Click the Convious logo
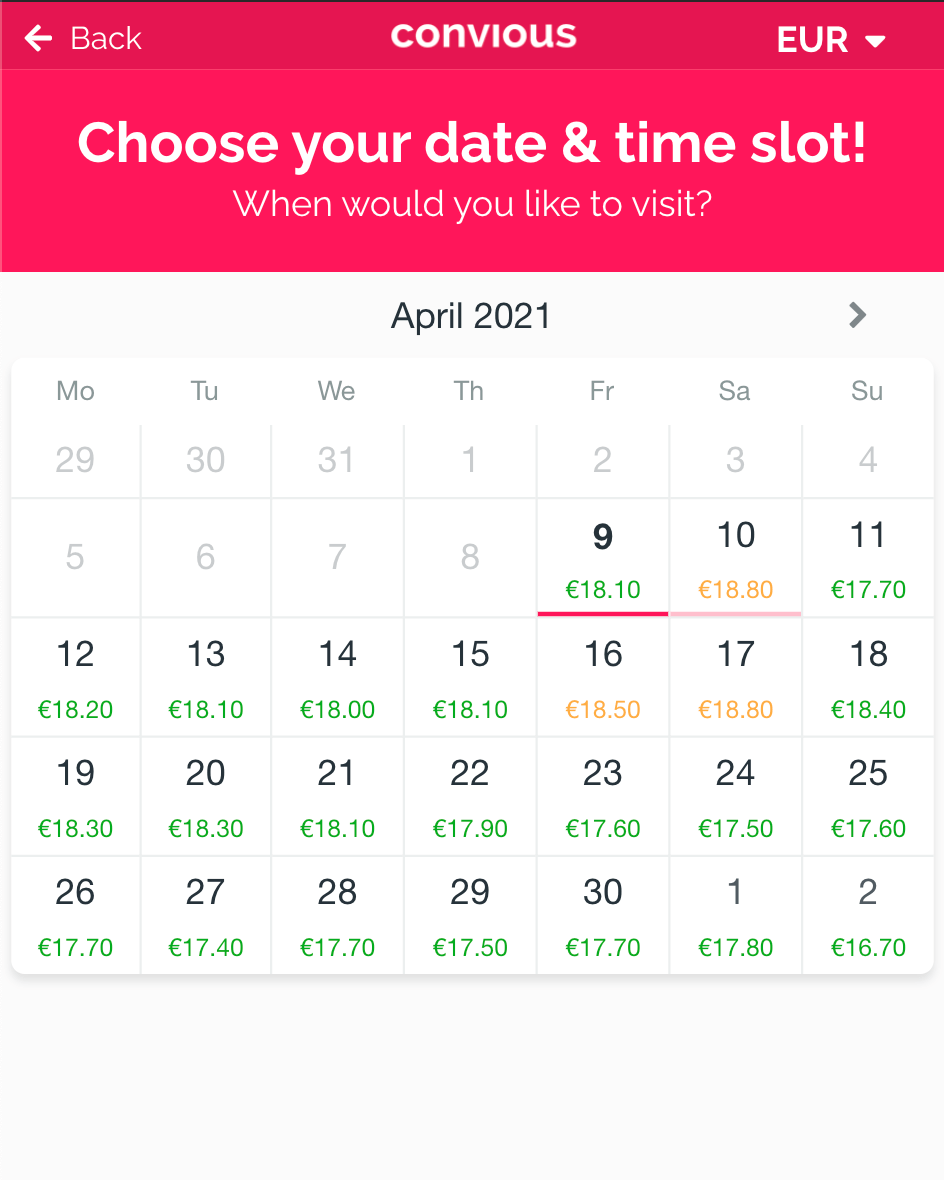 [x=484, y=37]
